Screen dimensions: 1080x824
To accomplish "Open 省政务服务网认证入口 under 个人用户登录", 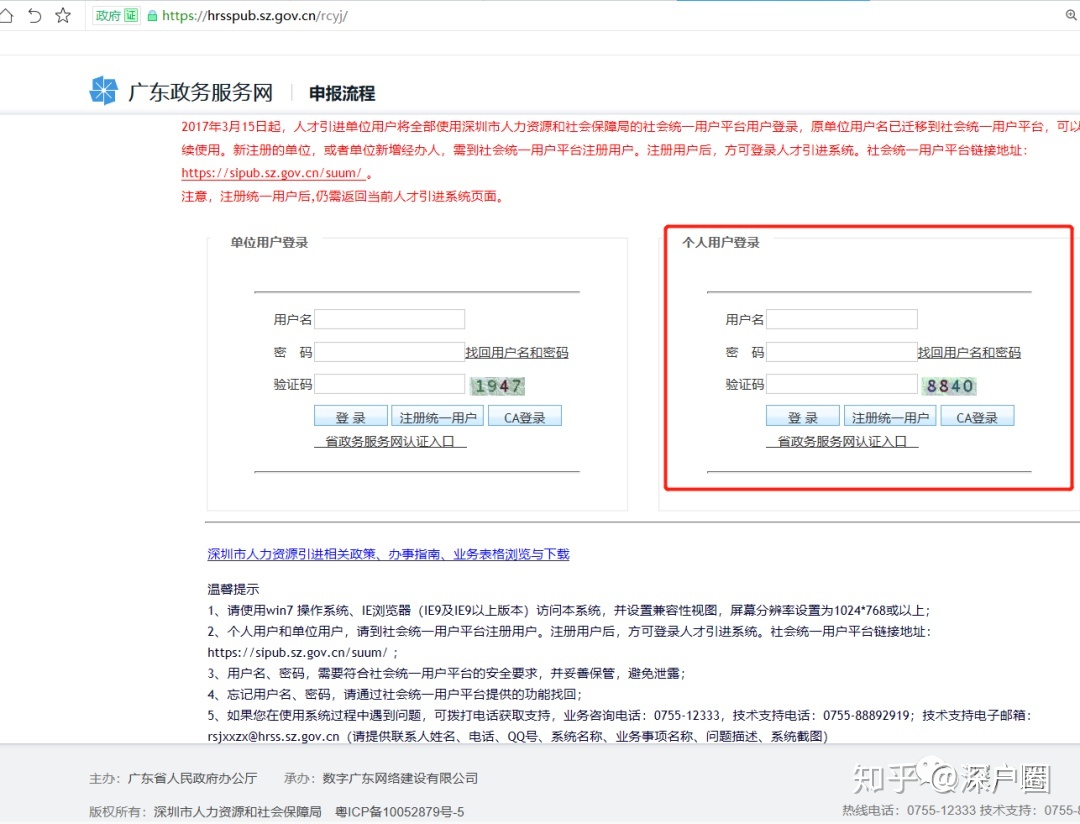I will [842, 441].
